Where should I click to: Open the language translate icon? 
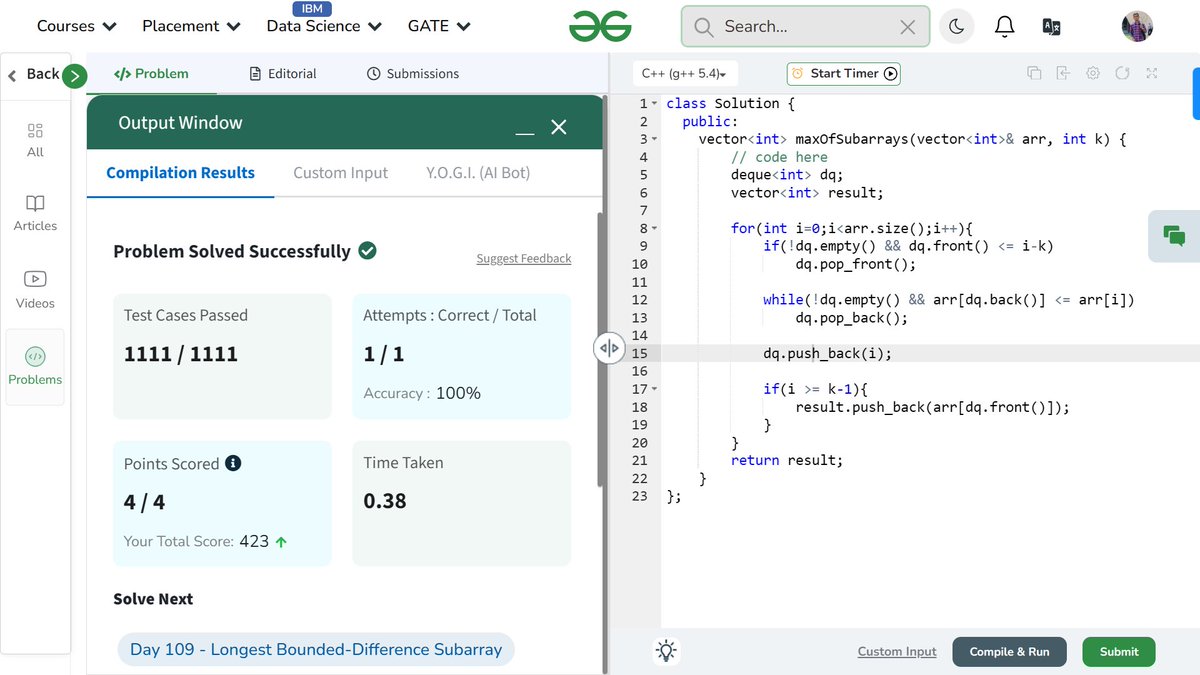click(1051, 27)
